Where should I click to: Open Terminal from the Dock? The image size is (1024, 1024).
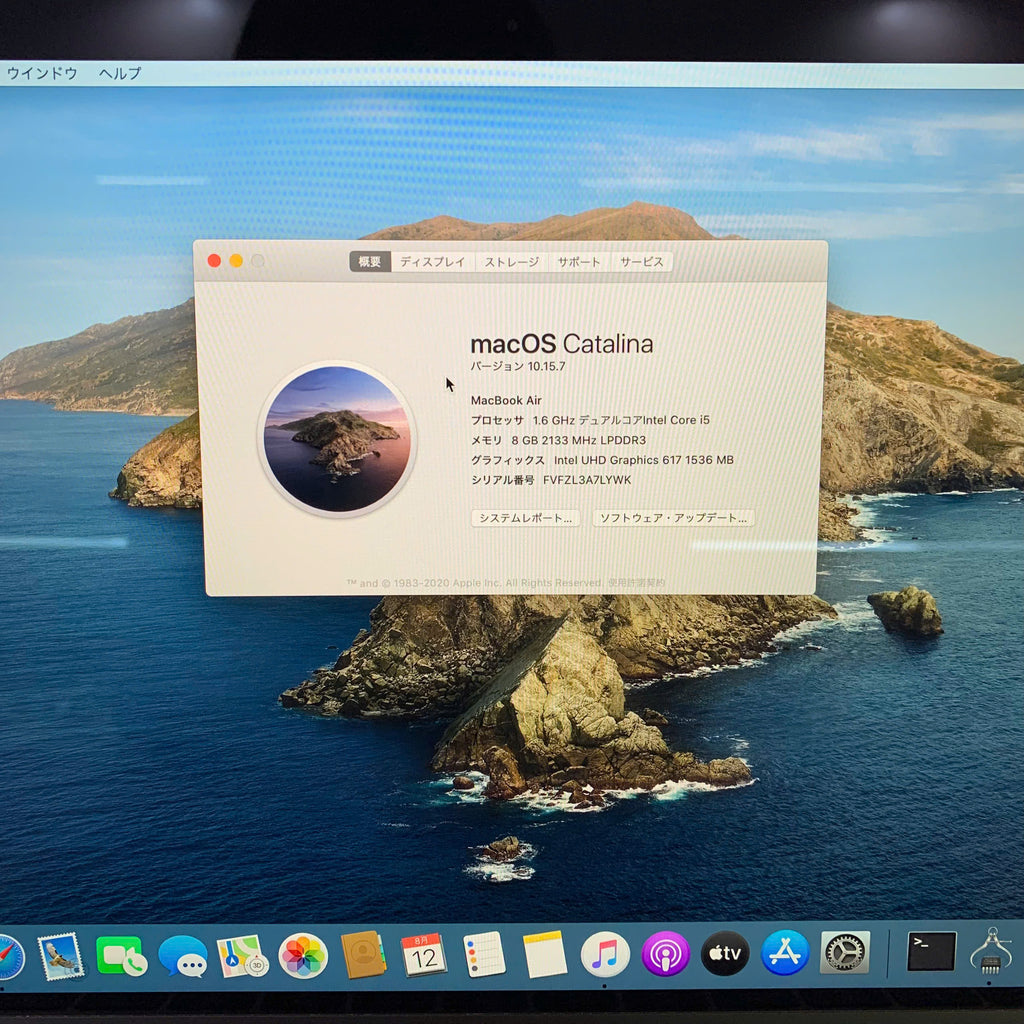coord(931,952)
